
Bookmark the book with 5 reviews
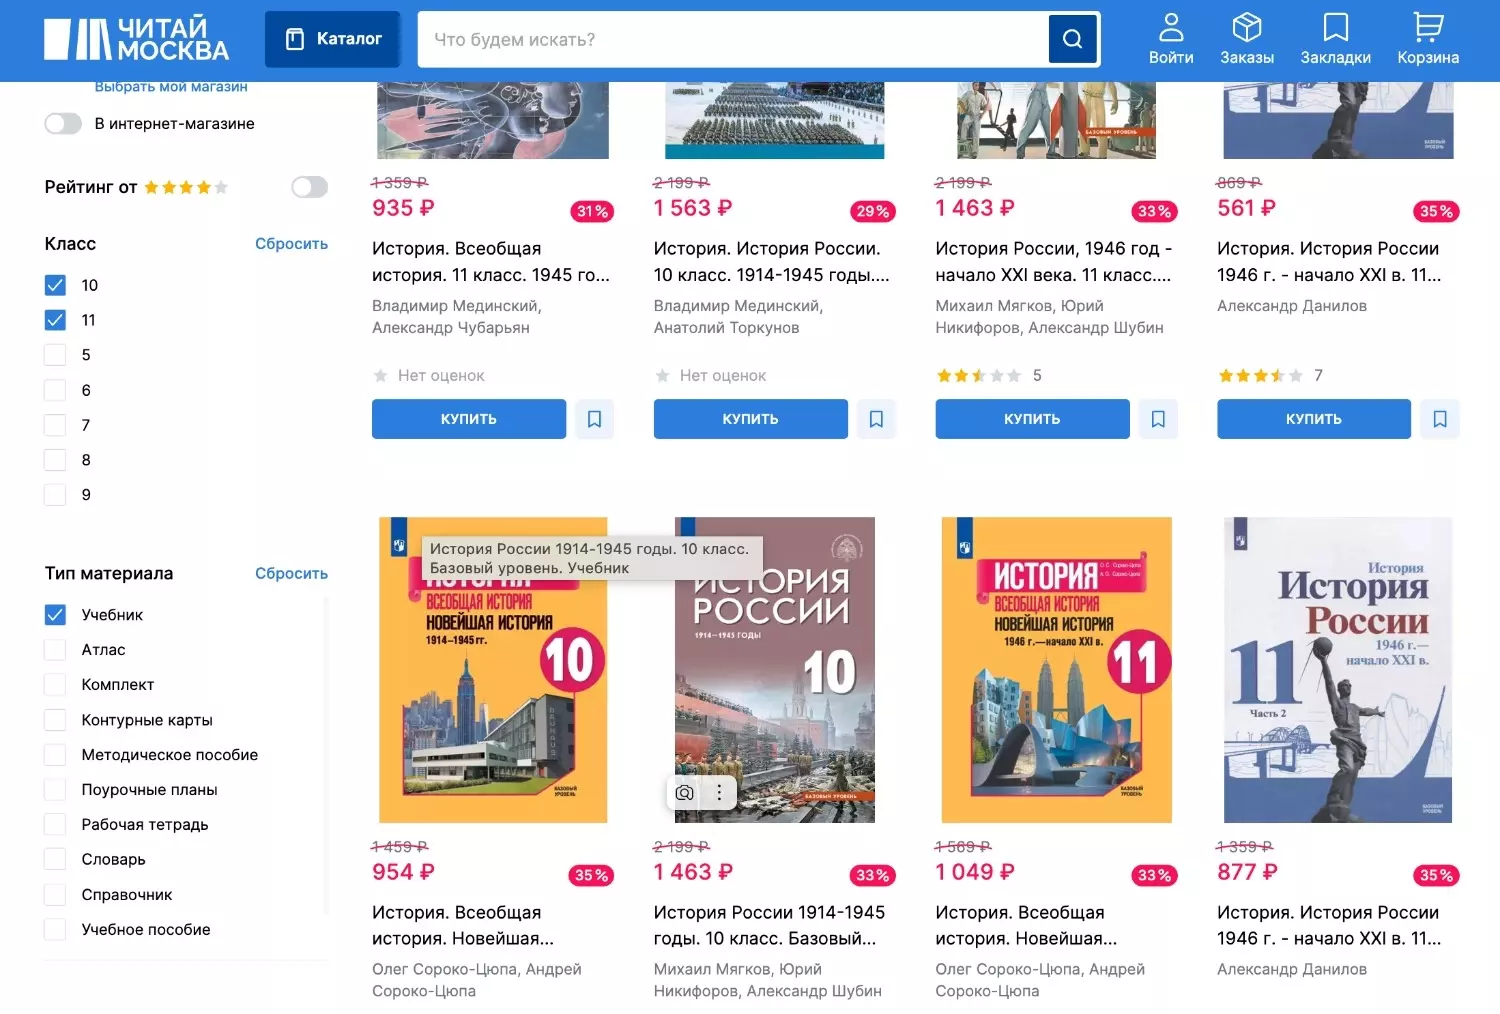point(1158,419)
